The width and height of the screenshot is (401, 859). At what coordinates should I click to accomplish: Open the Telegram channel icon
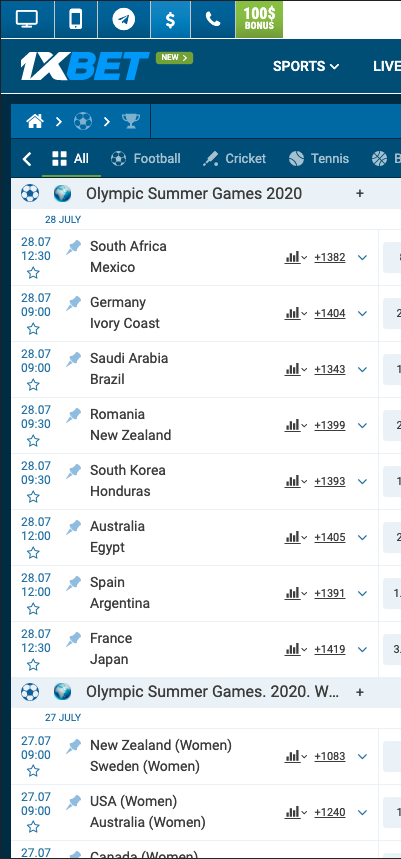(x=124, y=19)
